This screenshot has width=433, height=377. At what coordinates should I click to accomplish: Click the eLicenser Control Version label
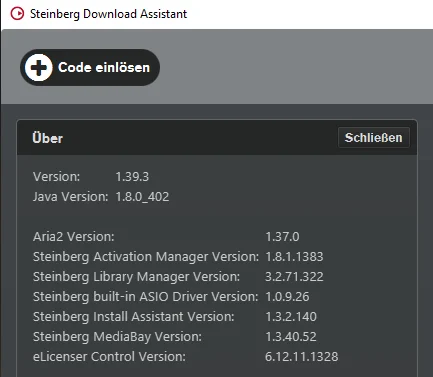tap(109, 357)
